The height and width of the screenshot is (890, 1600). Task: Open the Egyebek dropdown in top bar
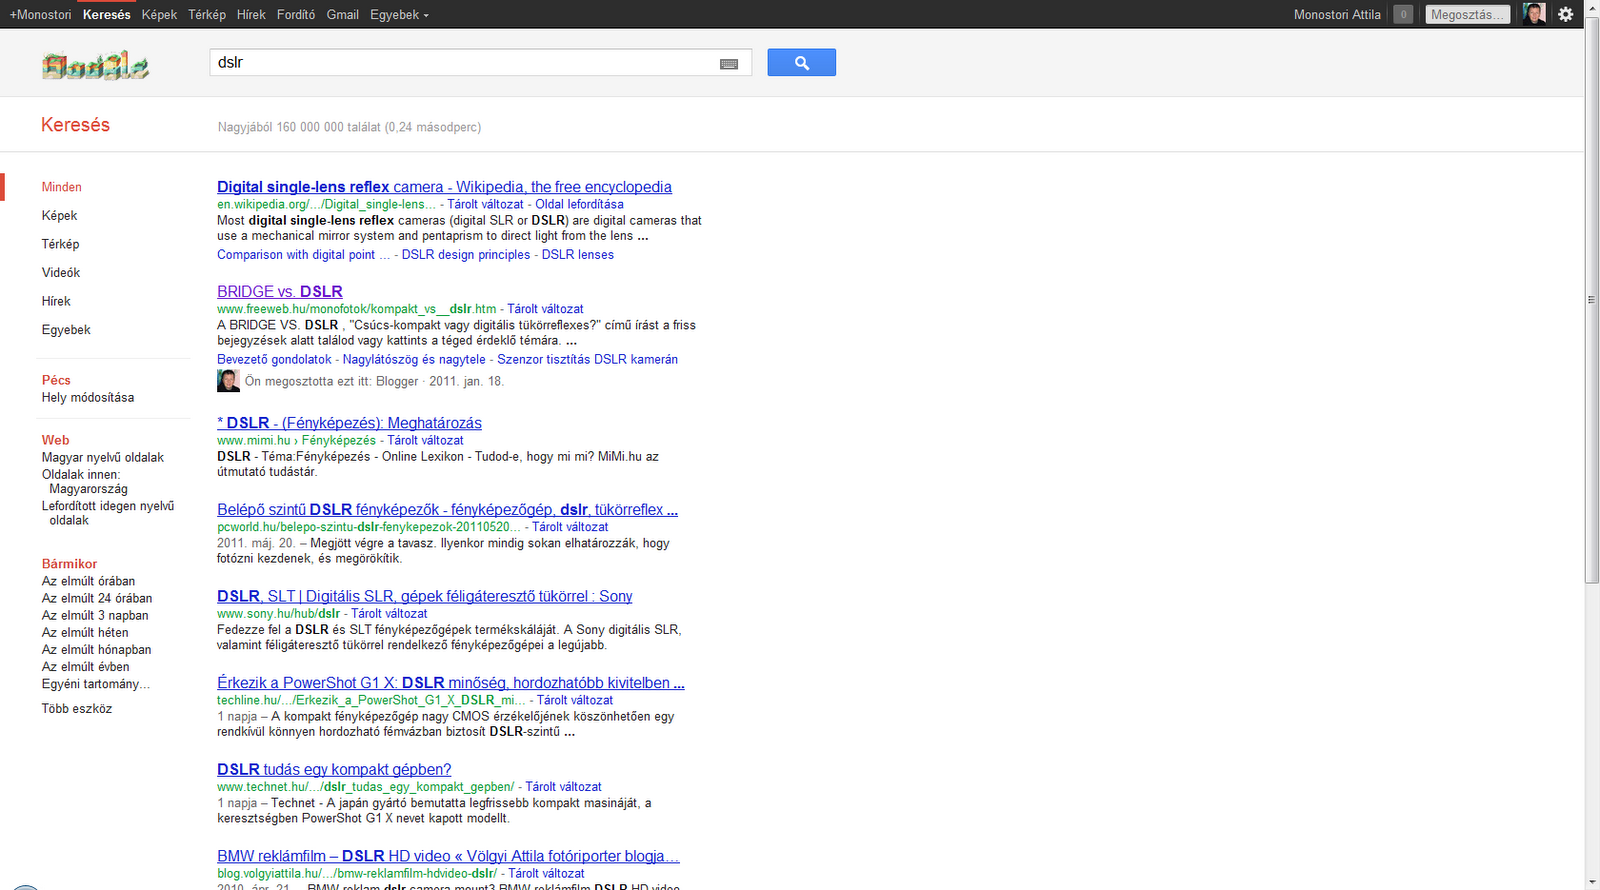tap(399, 14)
